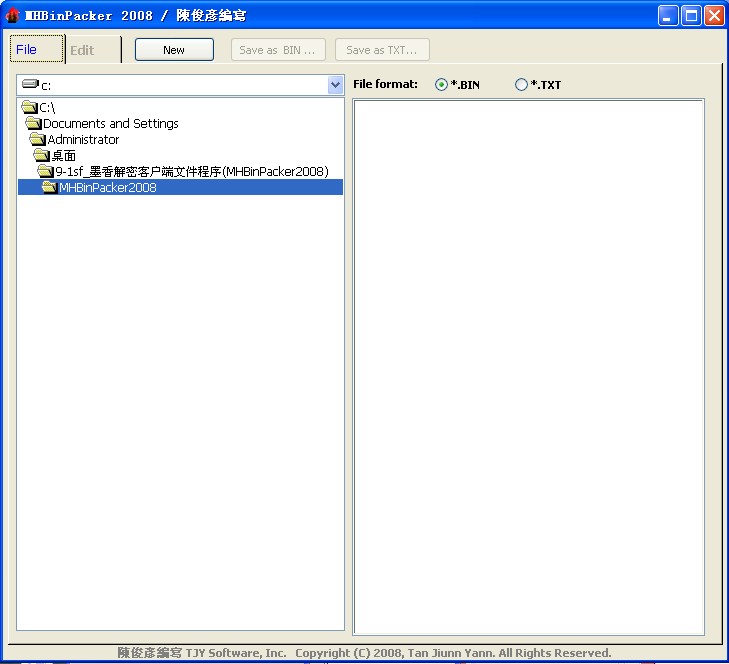Click the C:\ root folder icon
Viewport: 729px width, 664px height.
pos(29,107)
